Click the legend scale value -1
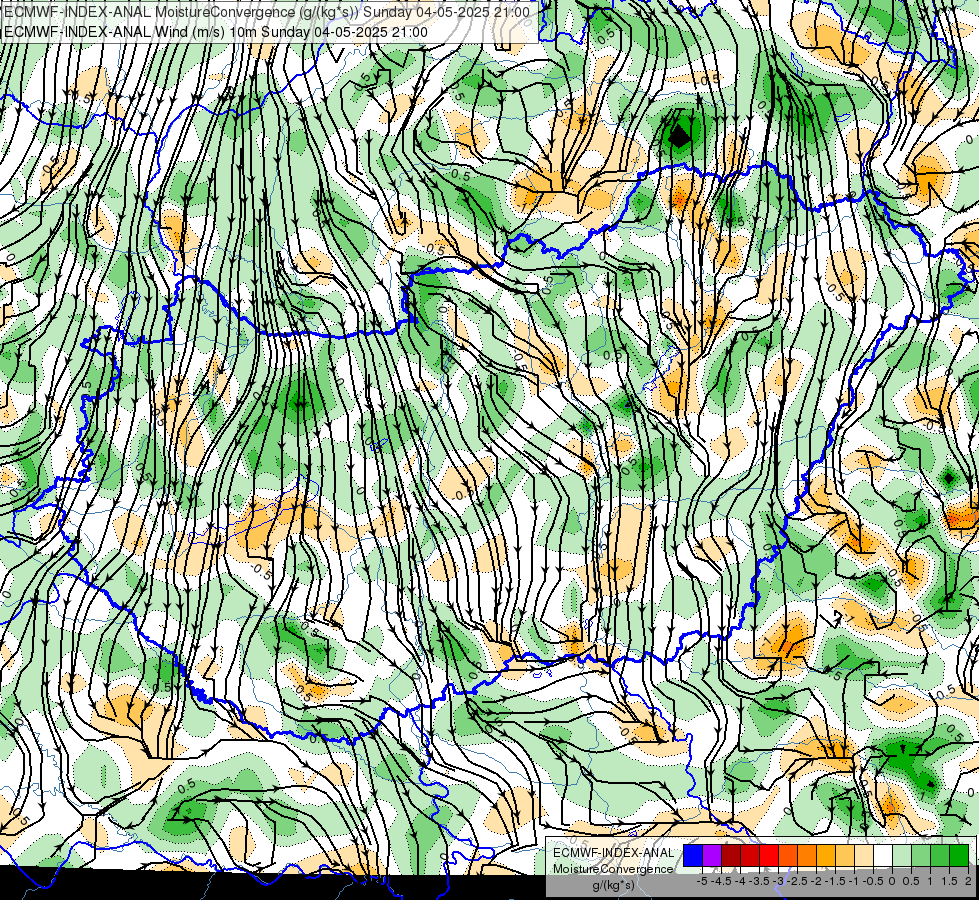This screenshot has width=979, height=900. click(854, 881)
